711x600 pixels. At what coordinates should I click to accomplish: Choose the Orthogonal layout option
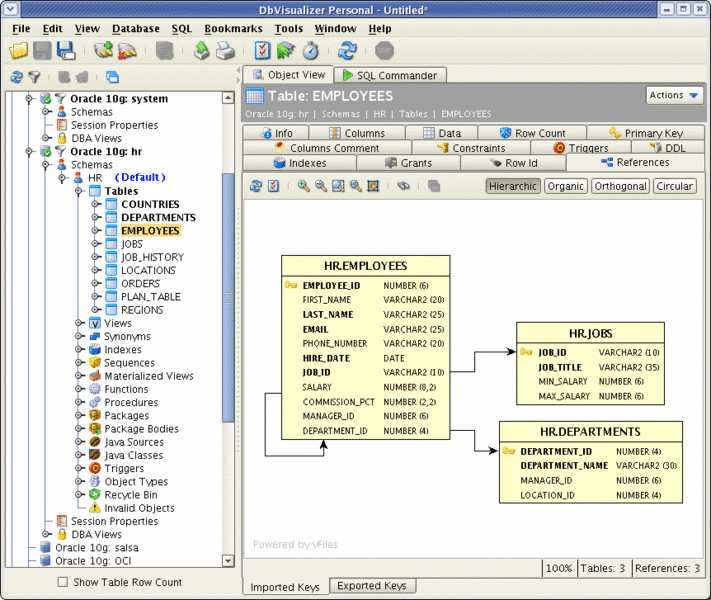click(x=619, y=186)
